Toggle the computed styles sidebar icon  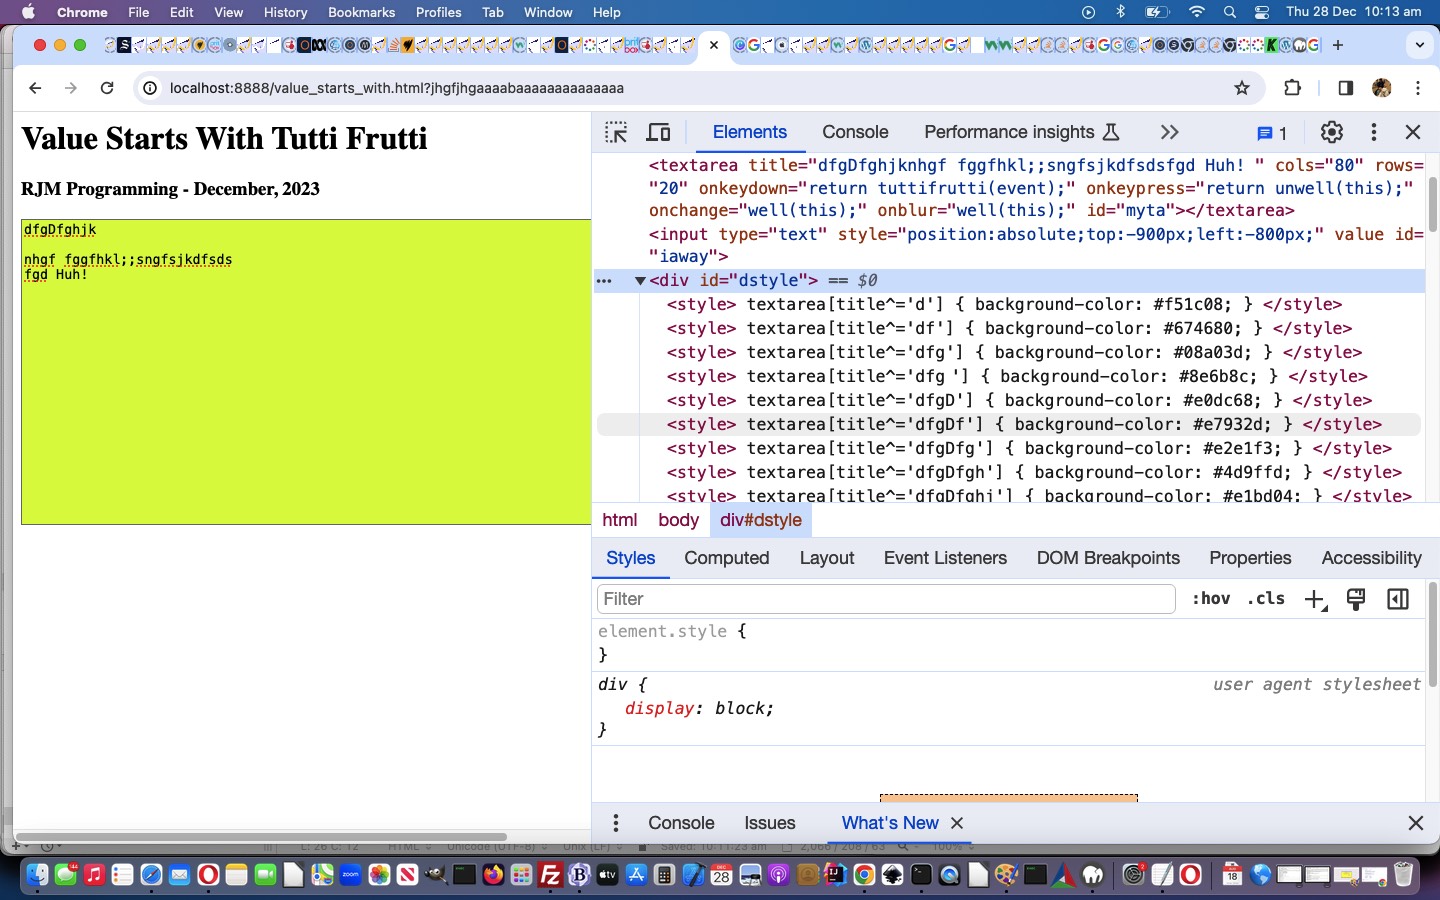(x=1398, y=599)
